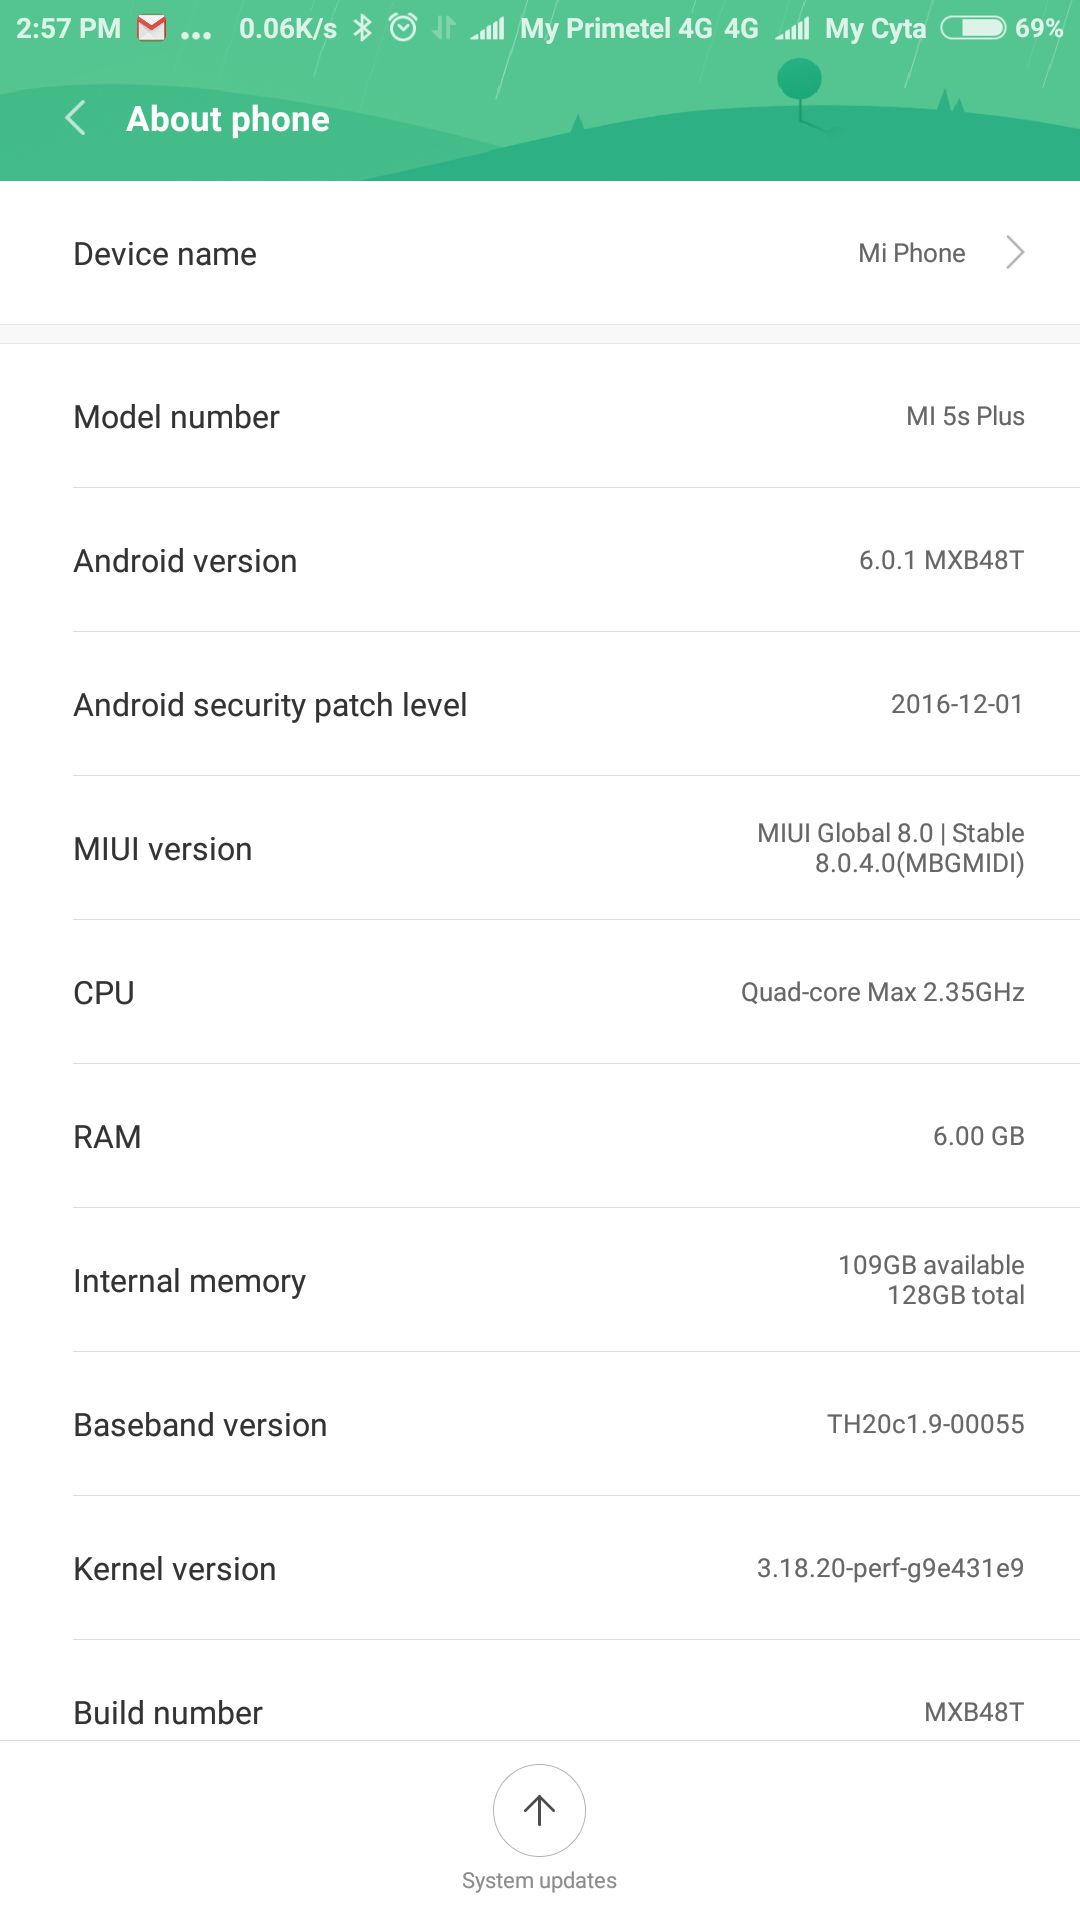This screenshot has width=1080, height=1920.
Task: Select Android security patch level row
Action: point(540,705)
